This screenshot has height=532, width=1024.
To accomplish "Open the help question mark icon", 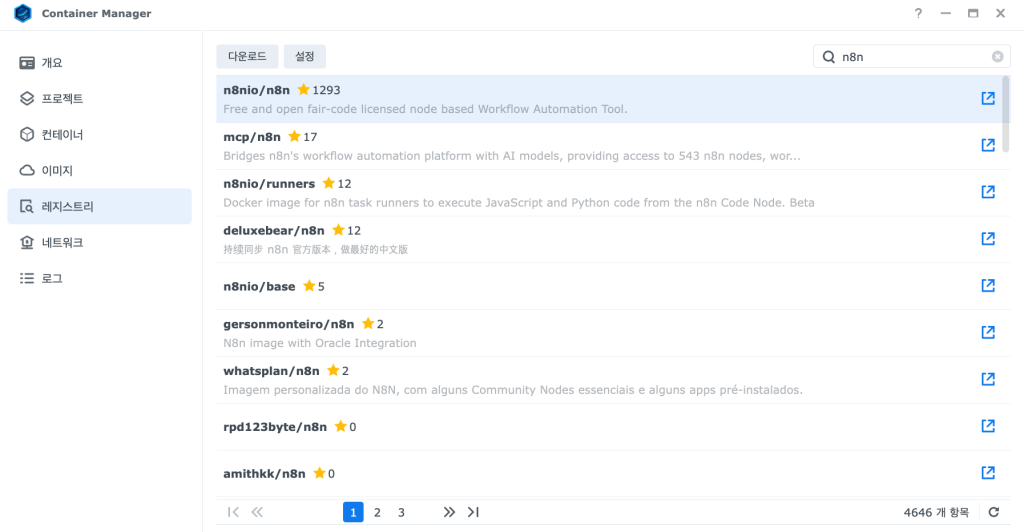I will point(918,13).
